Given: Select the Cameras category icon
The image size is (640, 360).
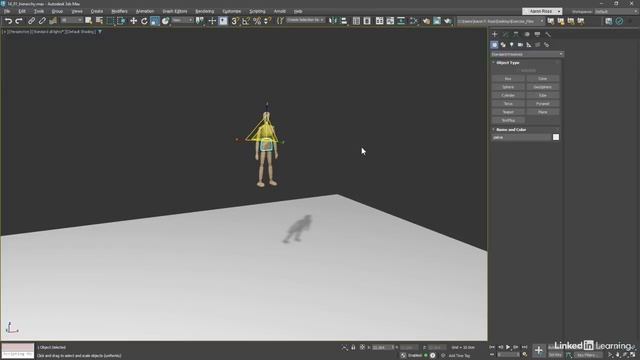Looking at the screenshot, I should (520, 44).
